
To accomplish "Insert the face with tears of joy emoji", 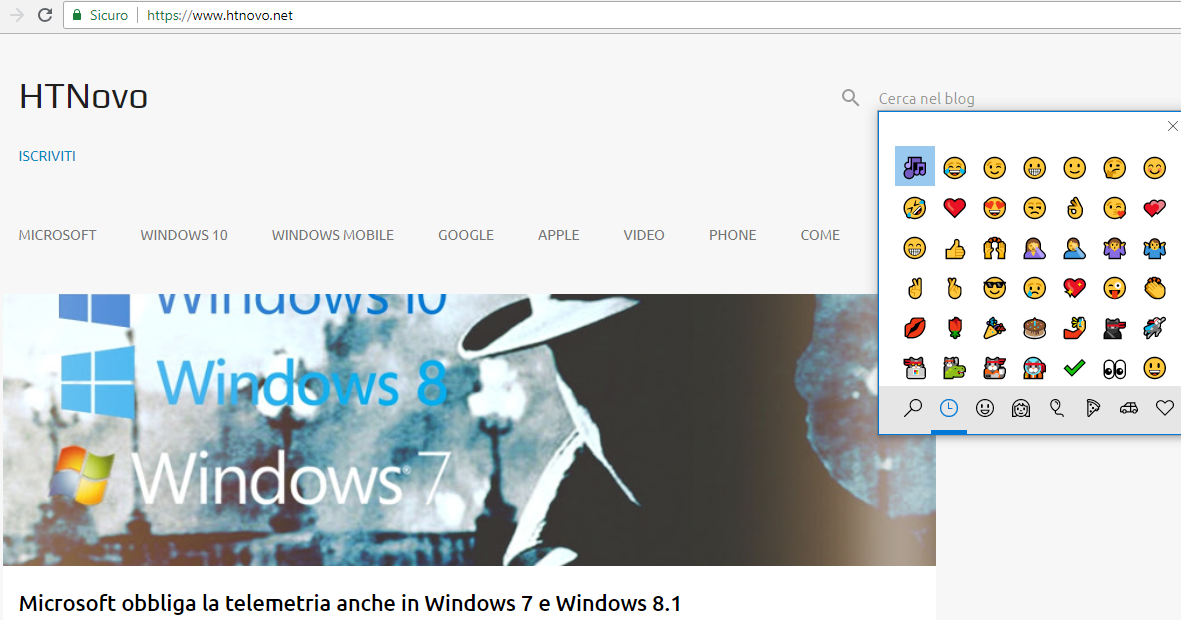I will tap(954, 167).
